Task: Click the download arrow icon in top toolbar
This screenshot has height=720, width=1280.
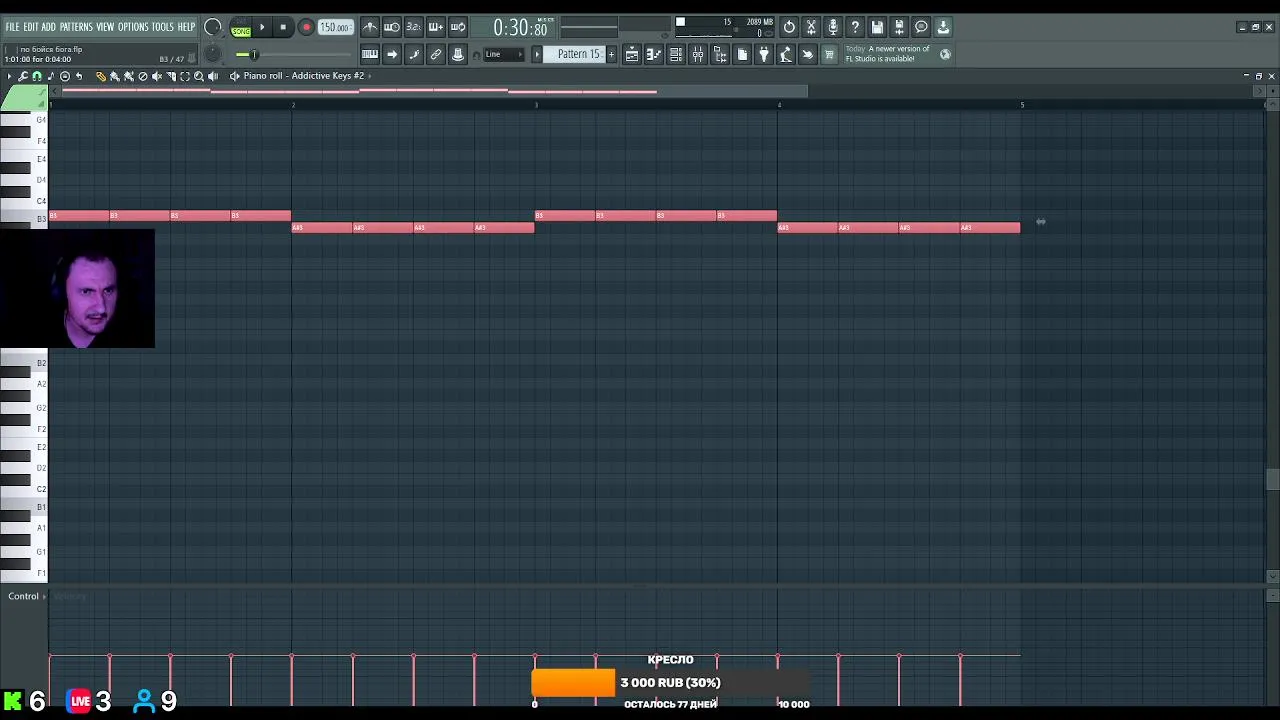Action: tap(943, 27)
